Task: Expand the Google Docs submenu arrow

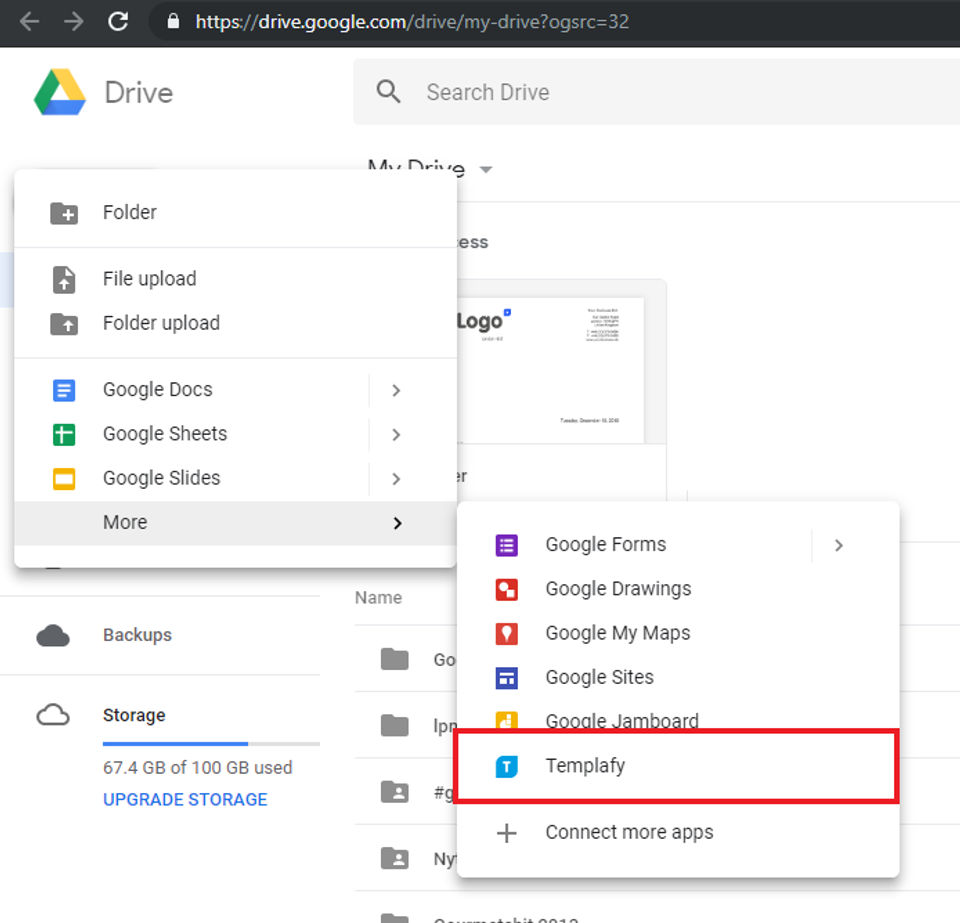Action: point(396,390)
